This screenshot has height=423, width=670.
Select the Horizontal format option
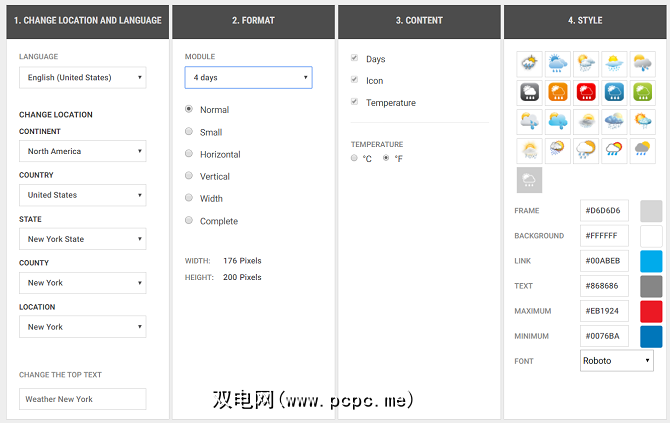(x=189, y=153)
